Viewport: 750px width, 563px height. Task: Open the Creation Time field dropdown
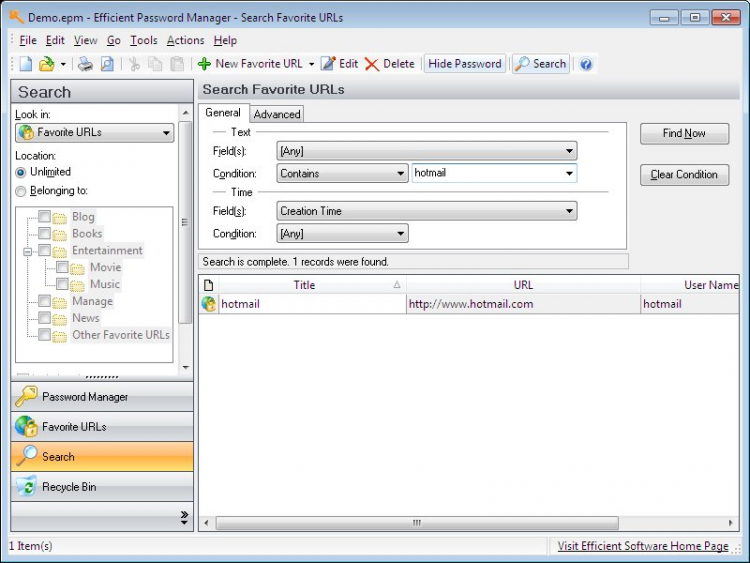tap(427, 211)
